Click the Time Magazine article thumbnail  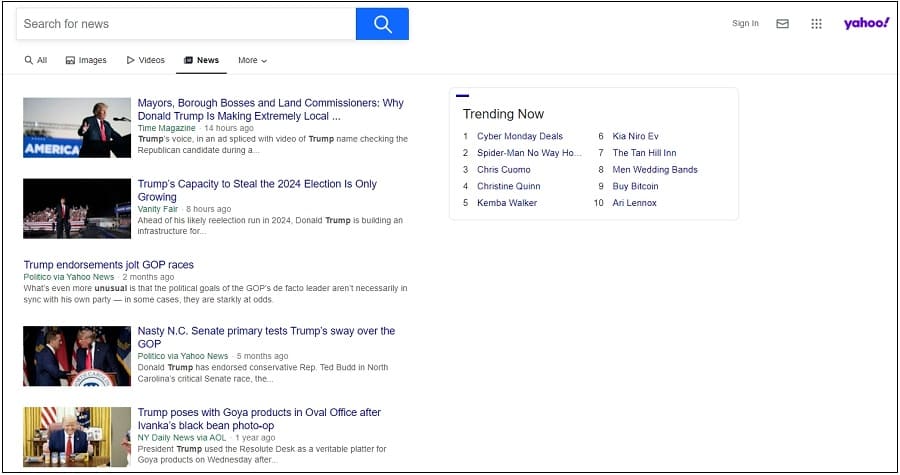(x=77, y=127)
